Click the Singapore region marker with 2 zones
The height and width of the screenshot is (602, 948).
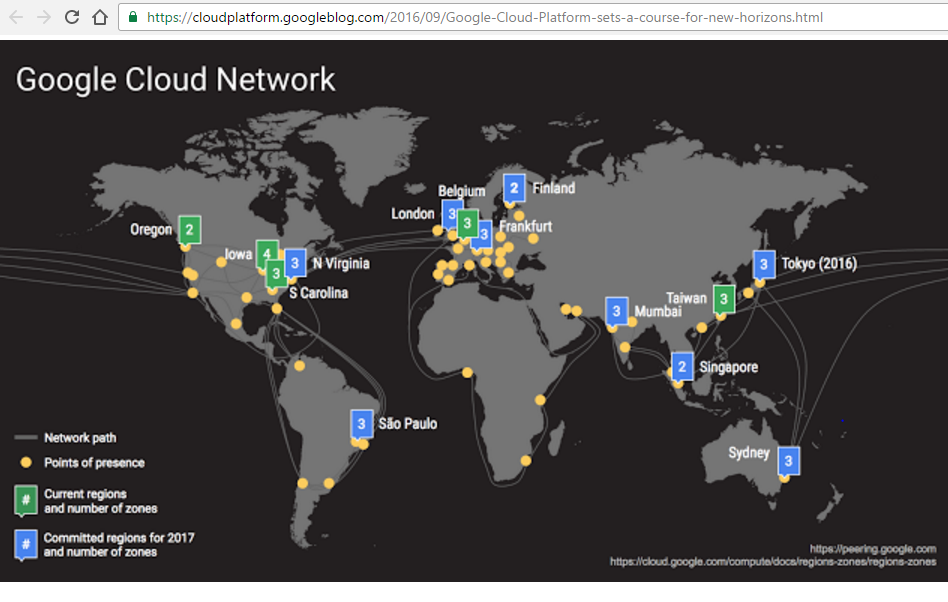(682, 367)
